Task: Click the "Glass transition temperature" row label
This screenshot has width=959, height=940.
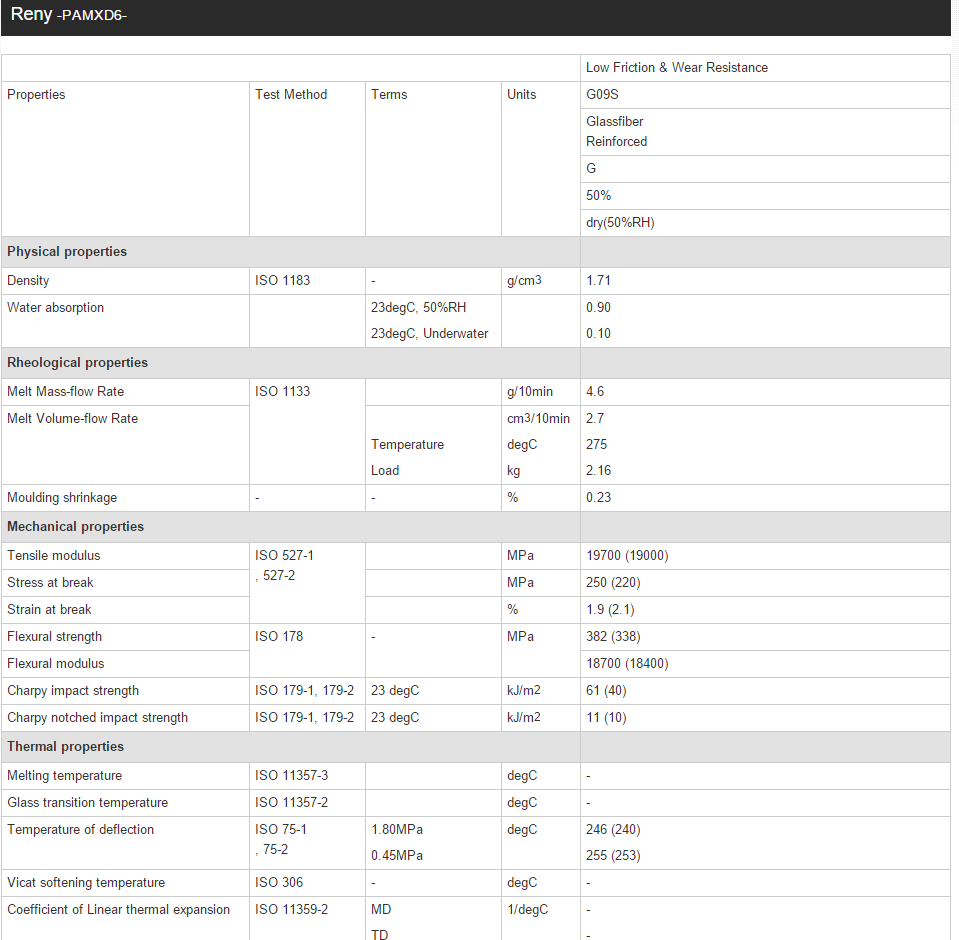Action: coord(87,802)
